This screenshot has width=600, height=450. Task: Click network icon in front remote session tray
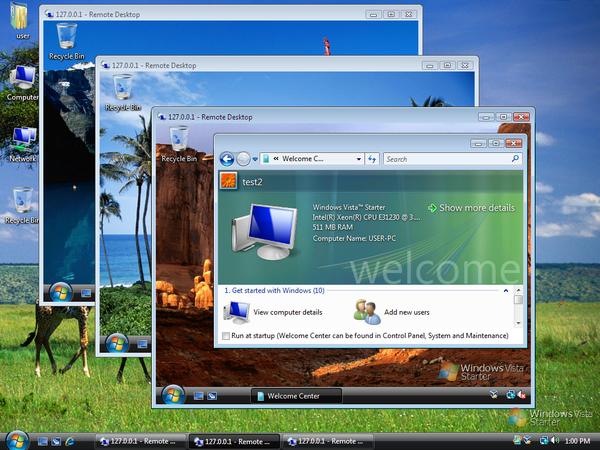510,395
